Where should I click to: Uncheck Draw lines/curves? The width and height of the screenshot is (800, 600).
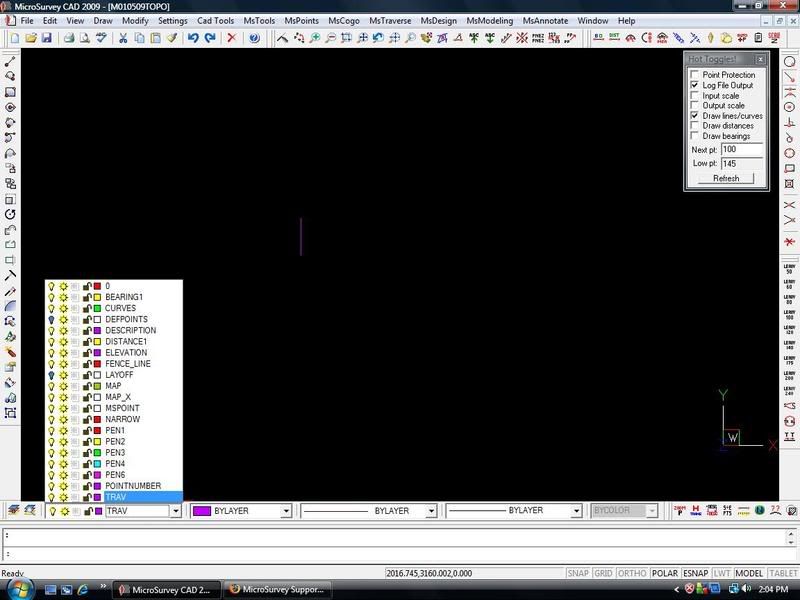click(x=694, y=116)
